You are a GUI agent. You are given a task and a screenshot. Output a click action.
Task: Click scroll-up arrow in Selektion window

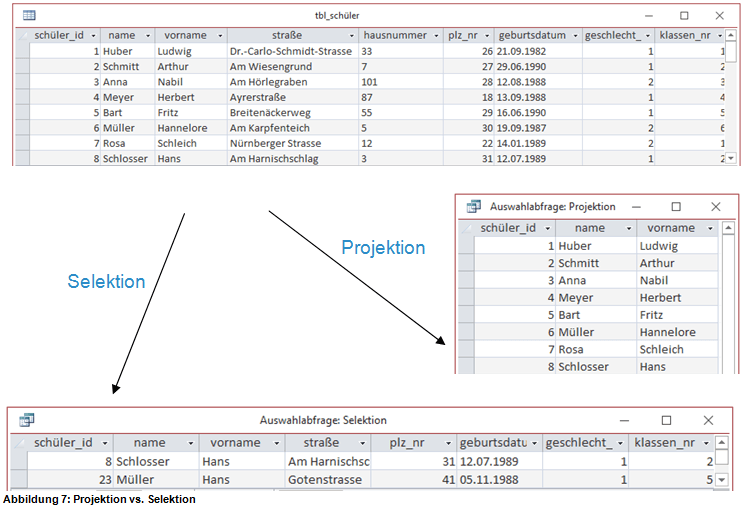pos(722,443)
